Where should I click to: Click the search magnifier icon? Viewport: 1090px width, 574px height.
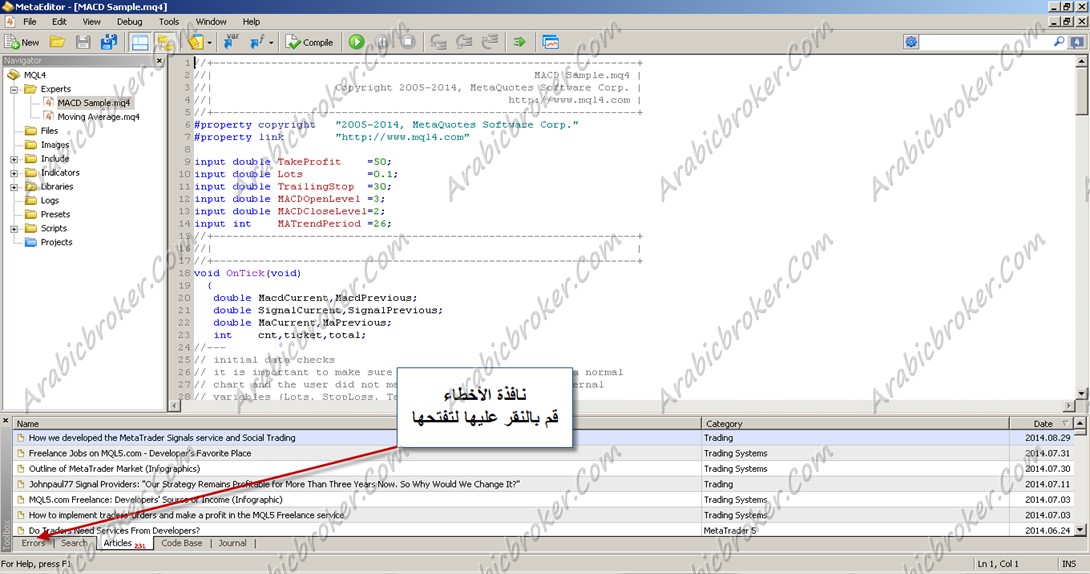1059,42
